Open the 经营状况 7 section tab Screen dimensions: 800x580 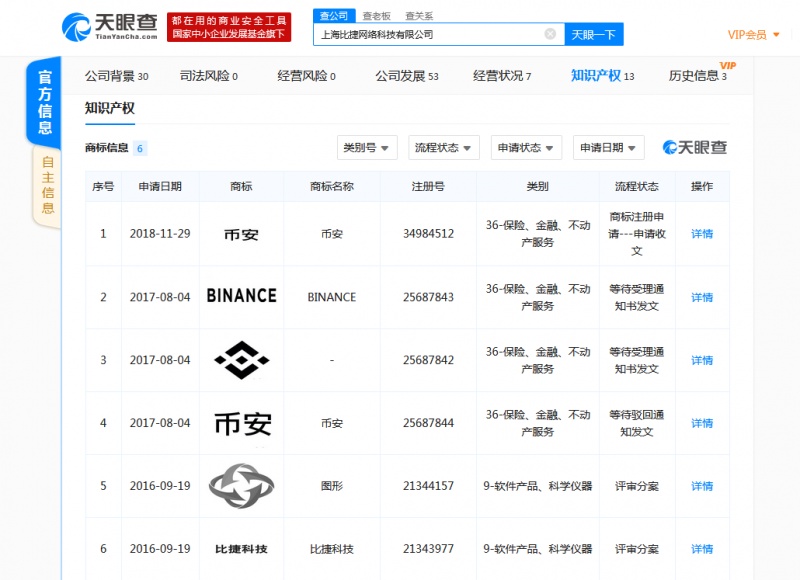502,76
